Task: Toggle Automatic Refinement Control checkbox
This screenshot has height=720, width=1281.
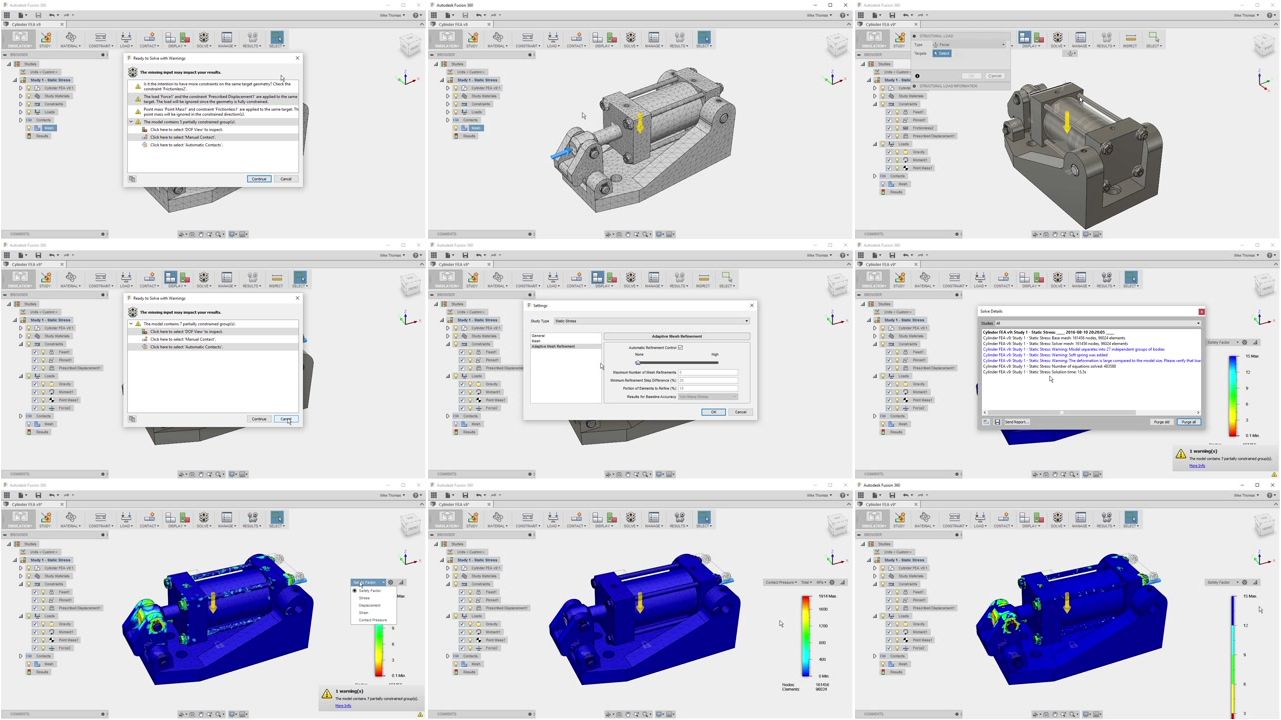Action: [680, 348]
